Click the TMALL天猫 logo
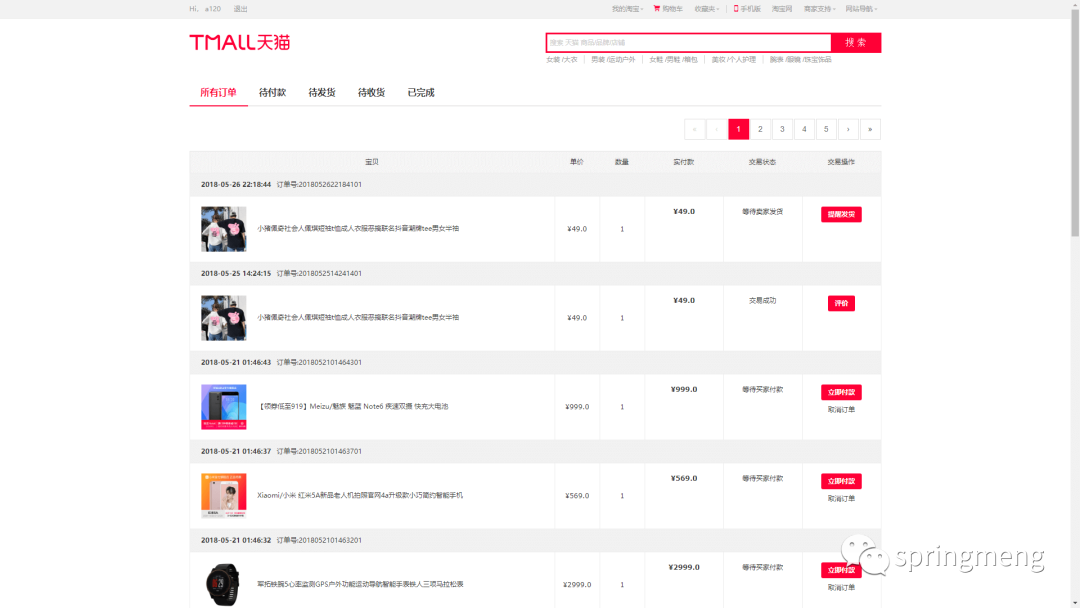This screenshot has width=1080, height=608. pos(240,43)
